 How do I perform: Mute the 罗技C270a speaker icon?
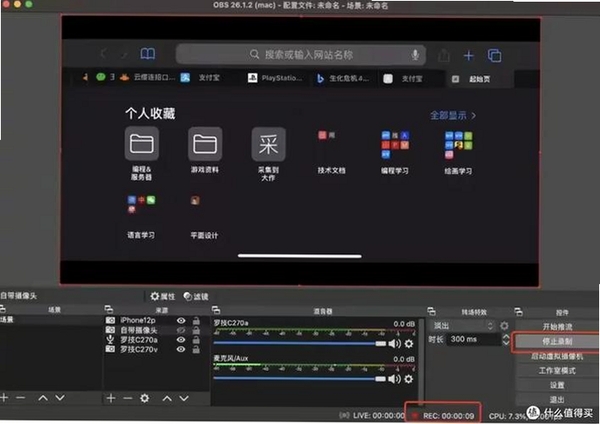click(395, 344)
